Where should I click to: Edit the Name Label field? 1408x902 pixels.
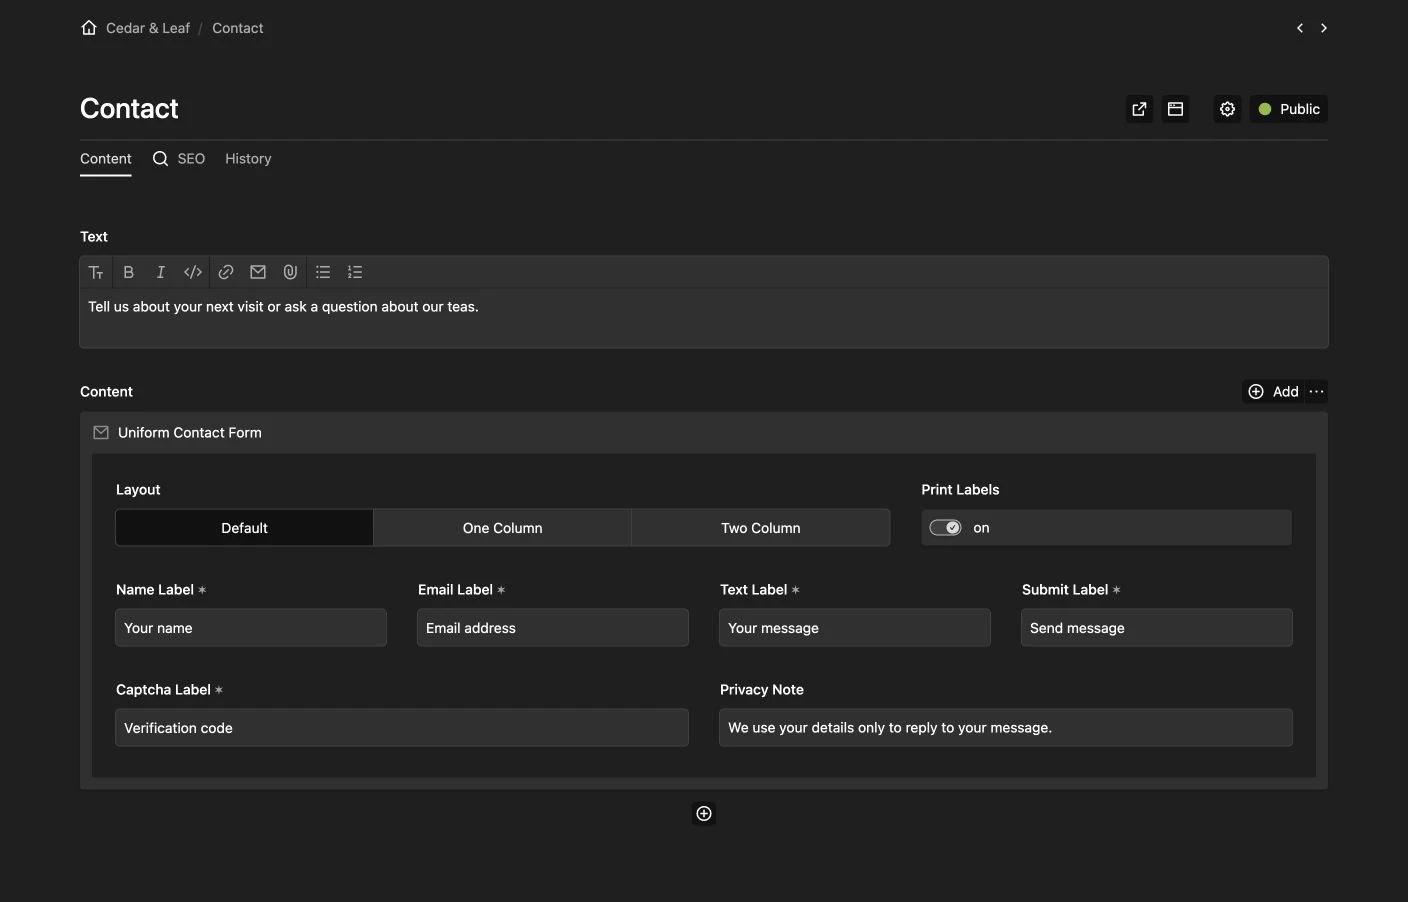[251, 628]
